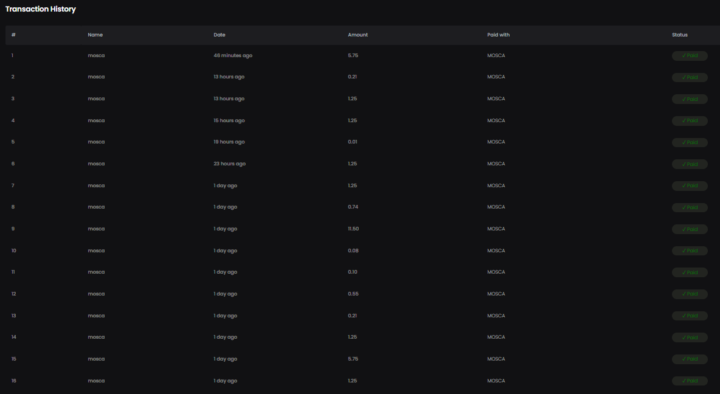This screenshot has width=720, height=394.
Task: Select amount 0.21 in row 13
Action: (x=352, y=315)
